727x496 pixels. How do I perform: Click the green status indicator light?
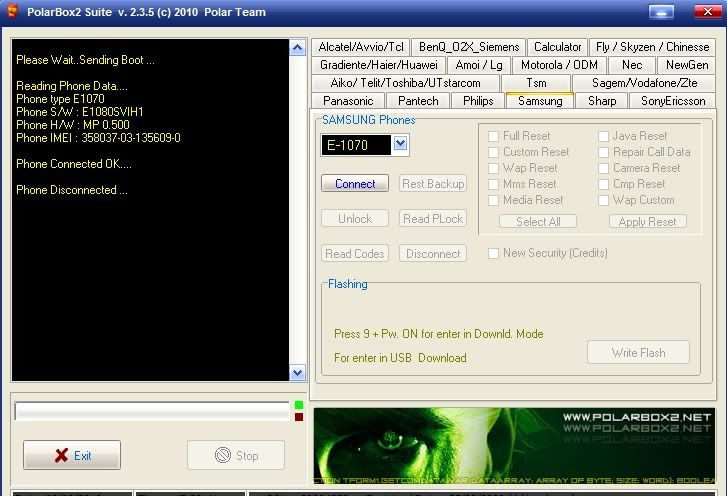pyautogui.click(x=299, y=405)
